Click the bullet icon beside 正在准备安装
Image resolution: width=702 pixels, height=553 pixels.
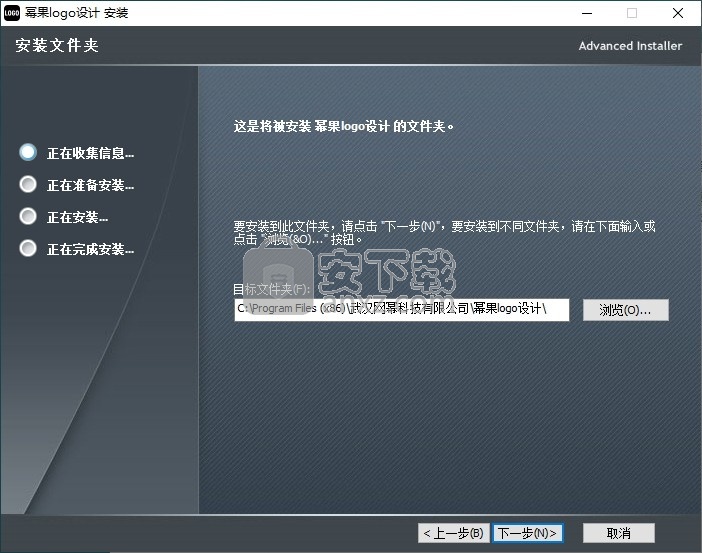point(28,185)
